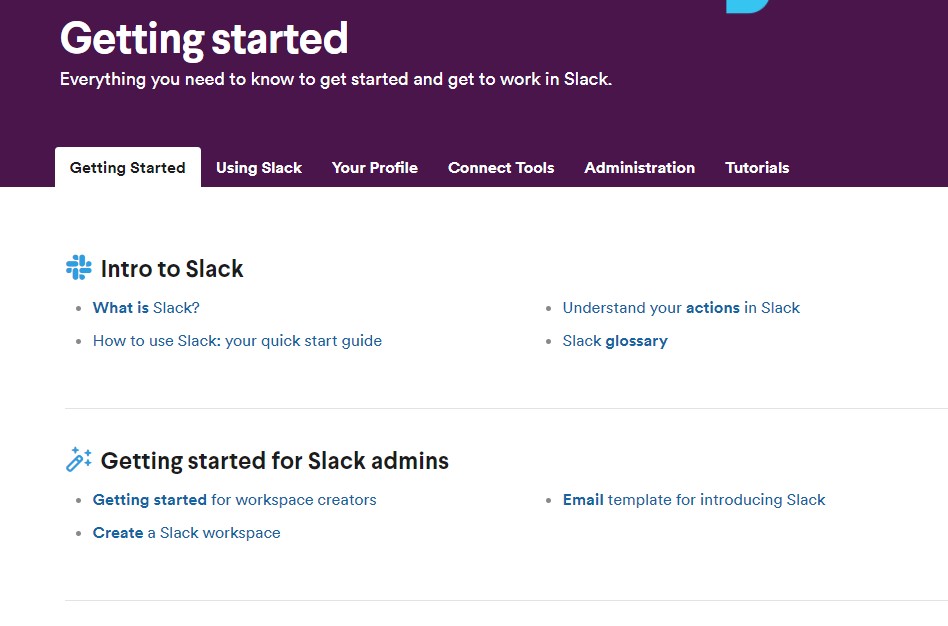The width and height of the screenshot is (948, 626).
Task: Open Getting started for workspace creators link
Action: tap(235, 500)
